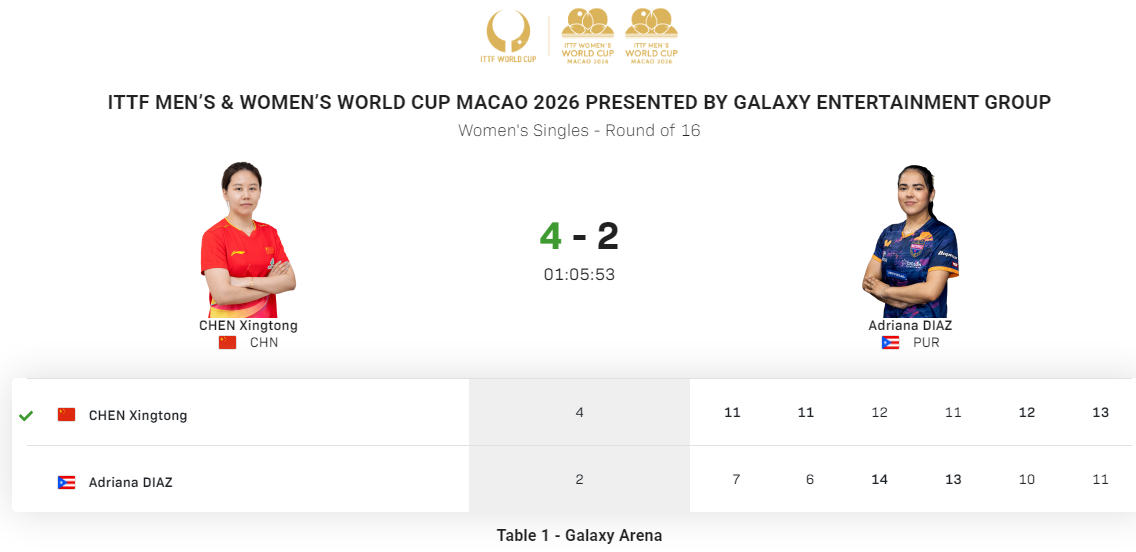Click the Women's Singles - Round of 16 subtitle
The width and height of the screenshot is (1136, 552).
click(x=580, y=131)
